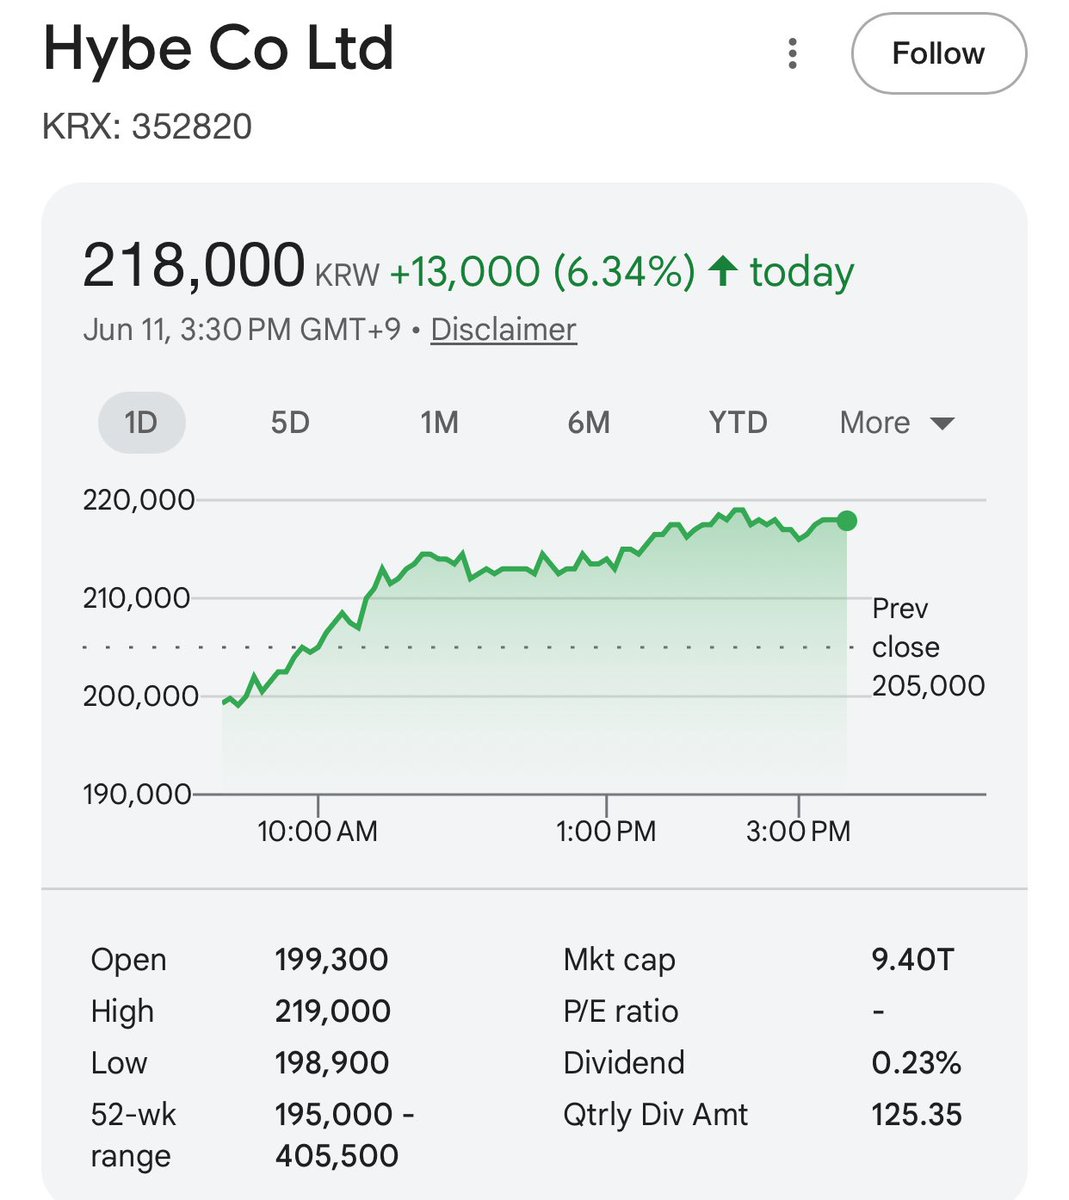Image resolution: width=1069 pixels, height=1200 pixels.
Task: Click the Hybe Co Ltd title
Action: tap(218, 48)
